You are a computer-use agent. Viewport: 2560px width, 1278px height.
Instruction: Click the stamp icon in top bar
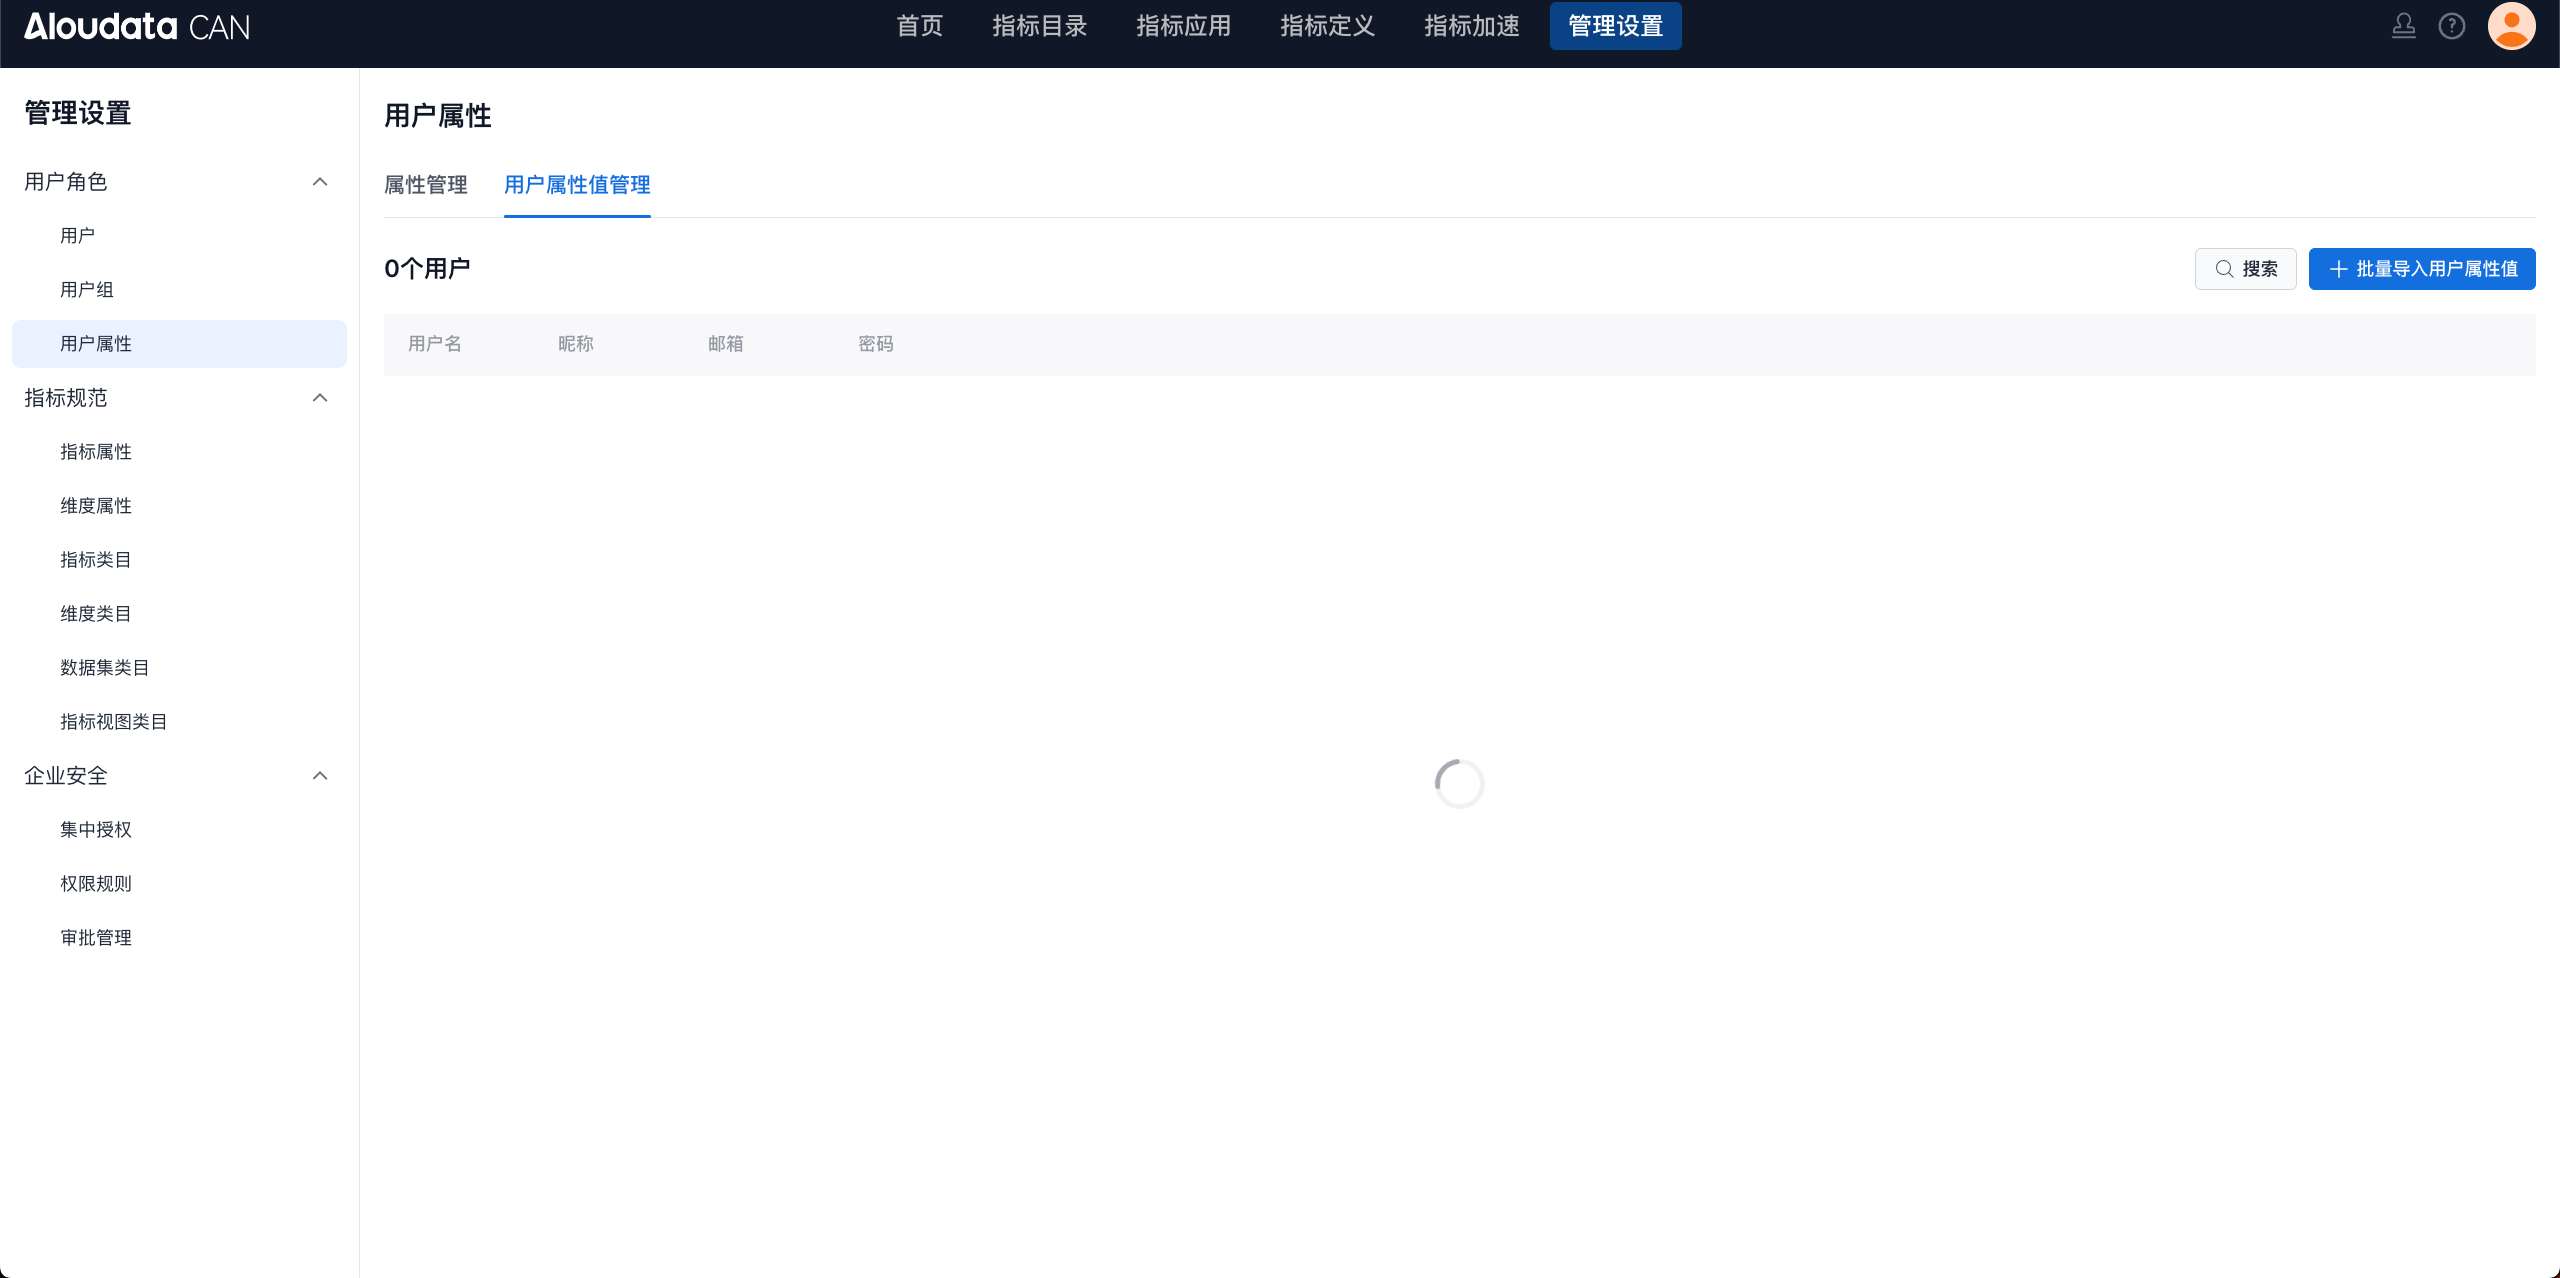point(2403,26)
